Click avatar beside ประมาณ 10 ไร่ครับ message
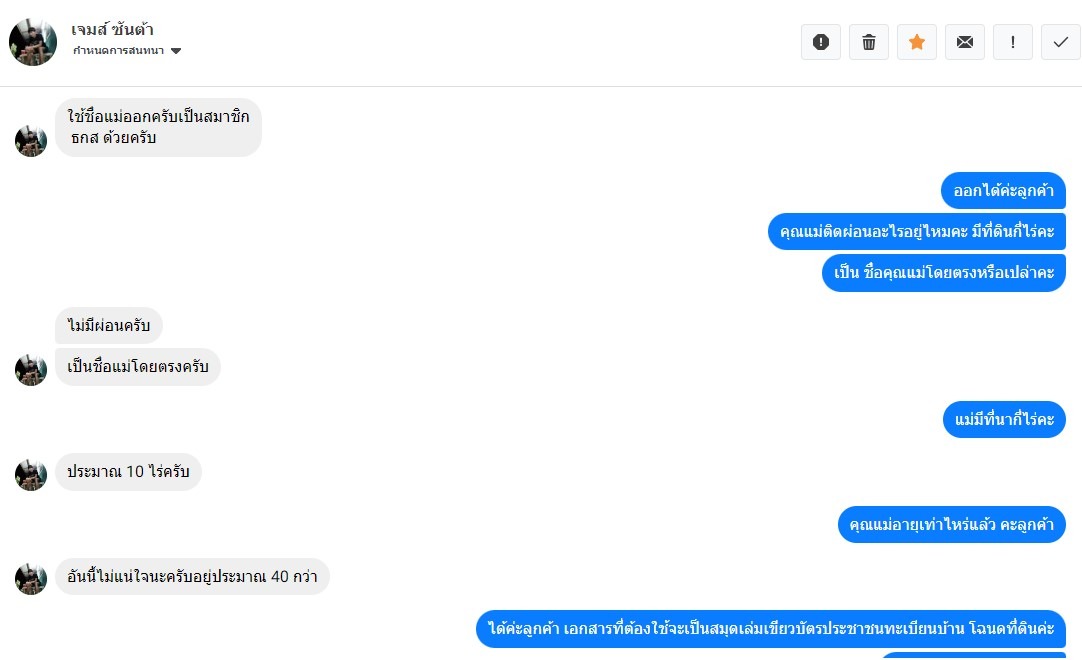This screenshot has height=660, width=1082. (31, 474)
